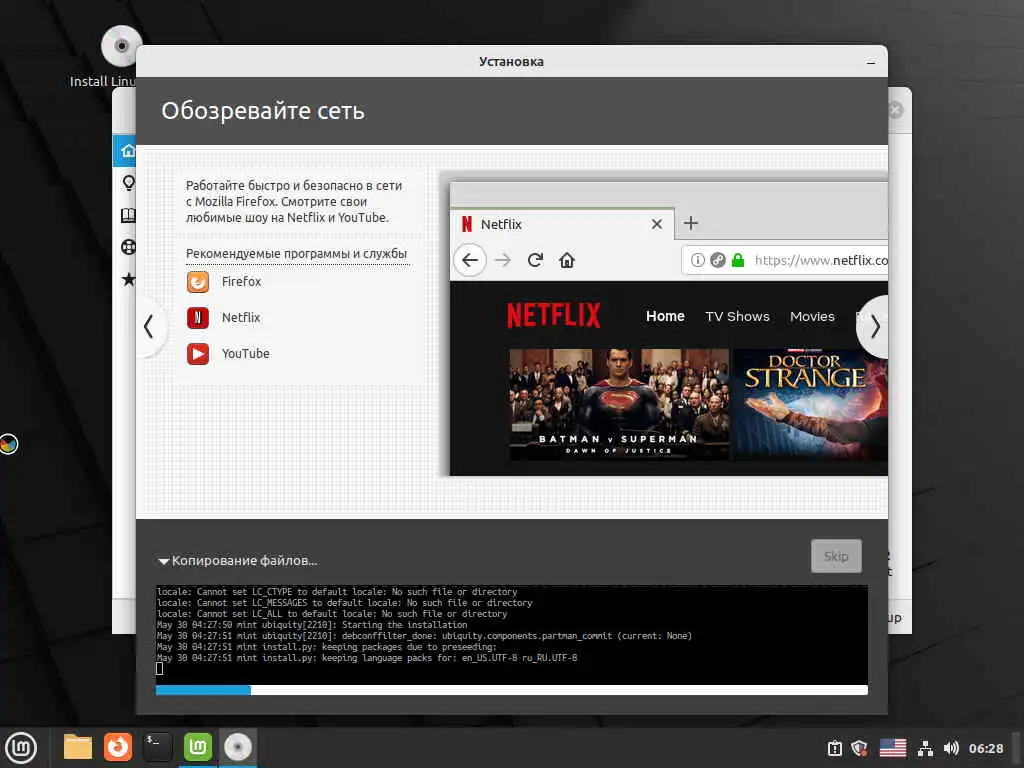Click the YouTube icon in recommended list
This screenshot has width=1024, height=768.
point(198,354)
